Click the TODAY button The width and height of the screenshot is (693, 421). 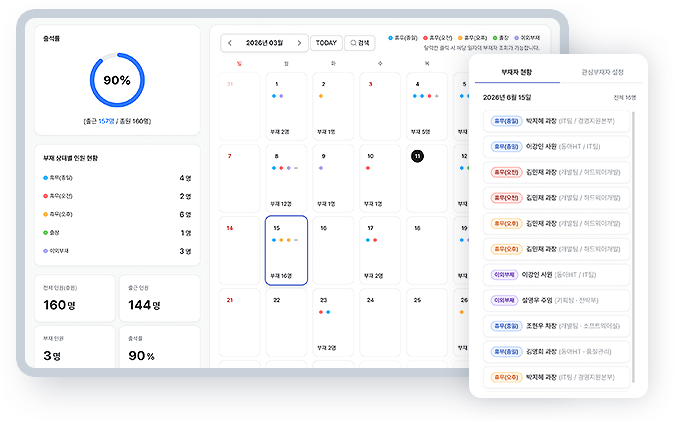coord(326,43)
